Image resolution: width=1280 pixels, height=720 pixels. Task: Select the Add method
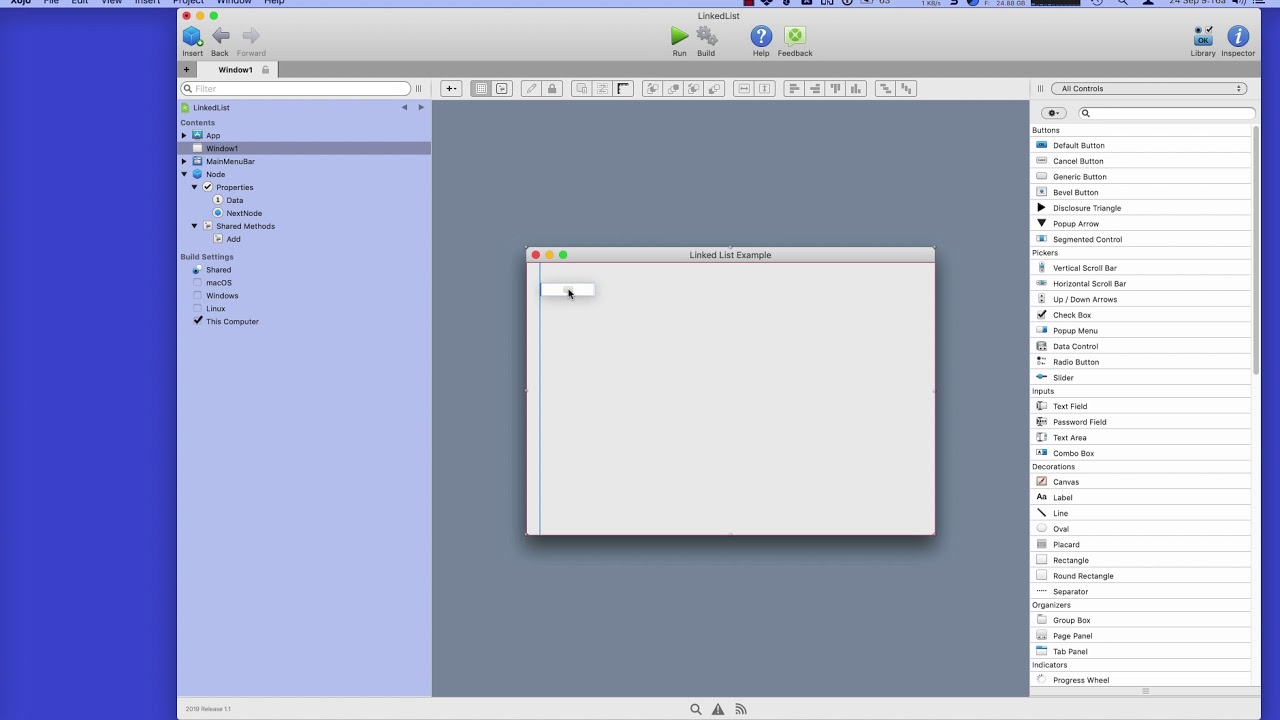click(x=233, y=239)
